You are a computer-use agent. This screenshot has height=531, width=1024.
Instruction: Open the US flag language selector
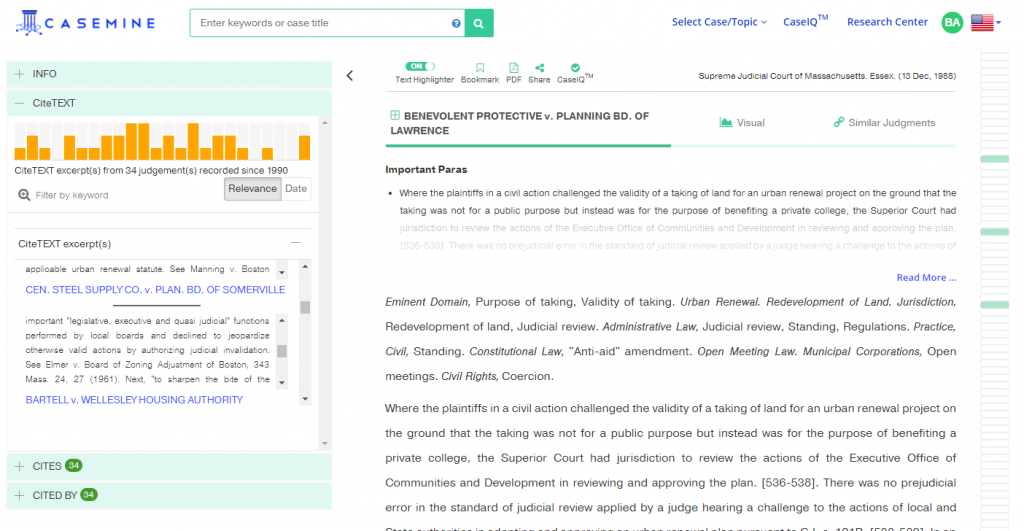pyautogui.click(x=985, y=22)
